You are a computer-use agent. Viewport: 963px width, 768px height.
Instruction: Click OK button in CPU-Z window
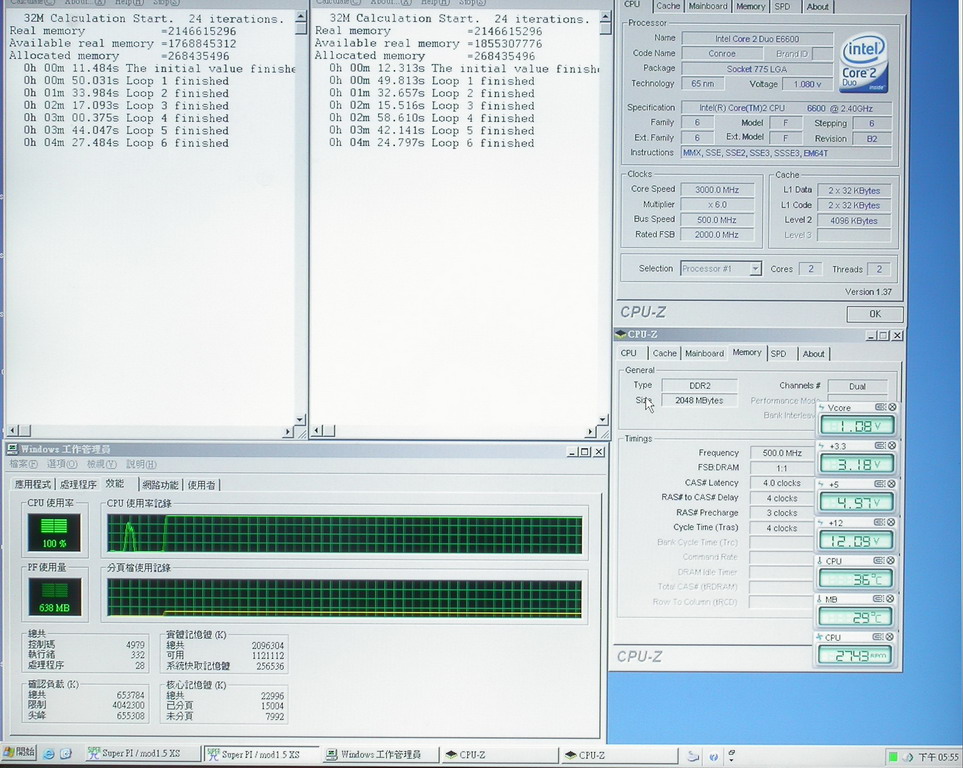(875, 314)
